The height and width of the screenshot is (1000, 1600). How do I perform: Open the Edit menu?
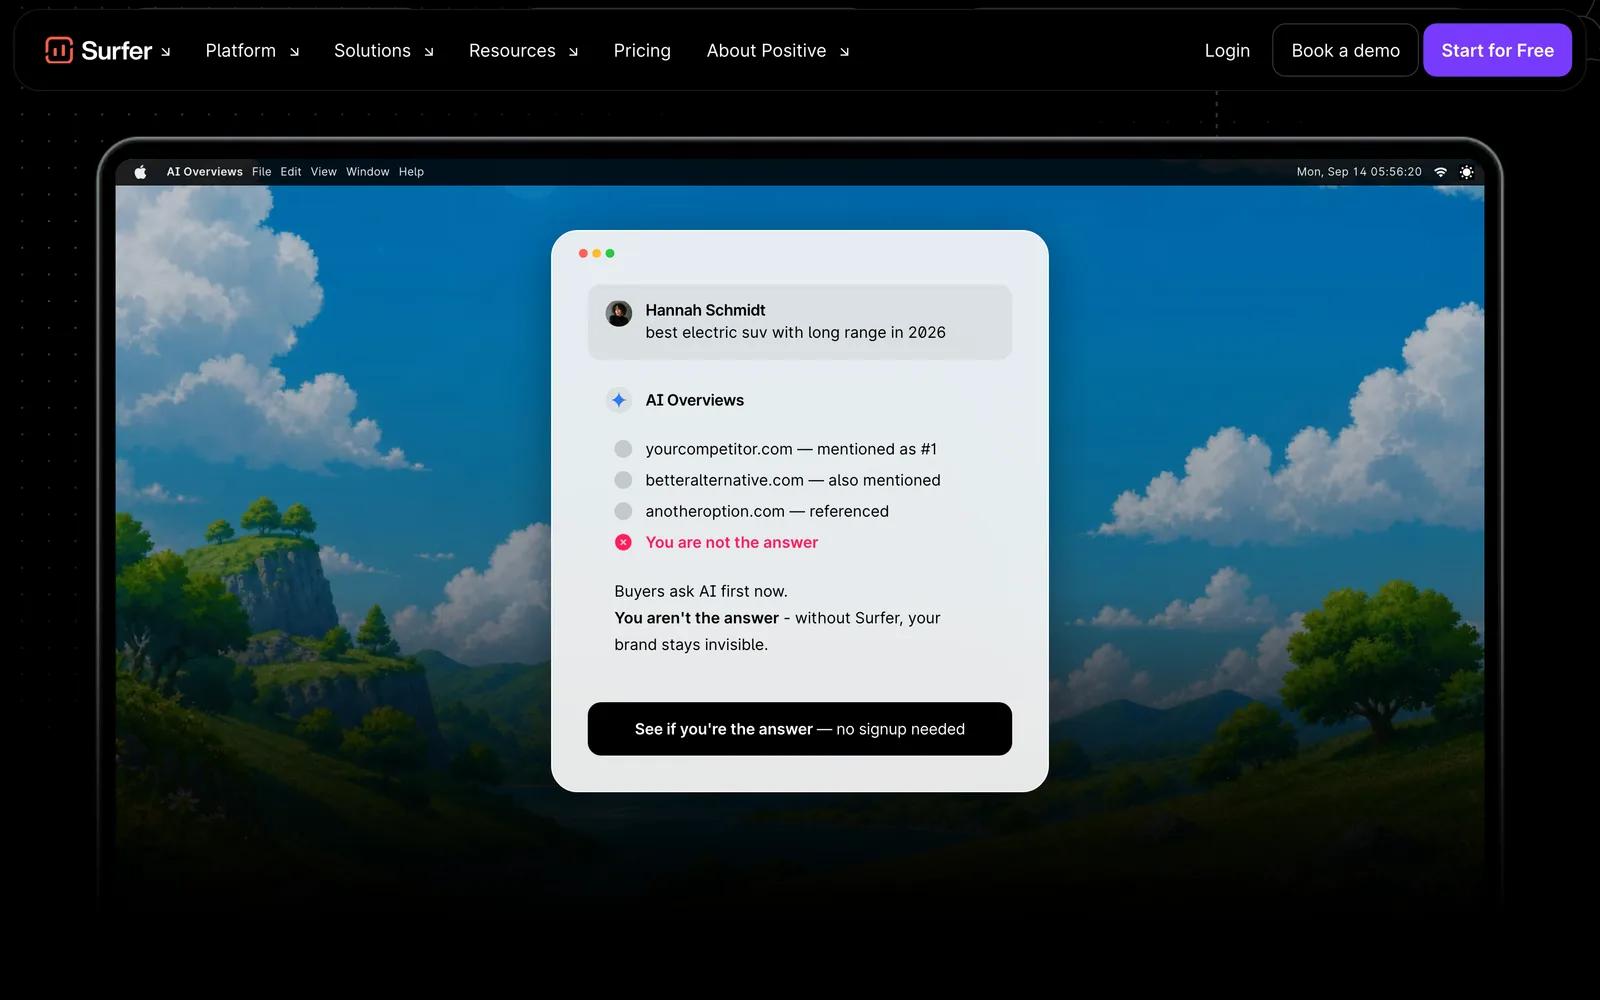(291, 172)
